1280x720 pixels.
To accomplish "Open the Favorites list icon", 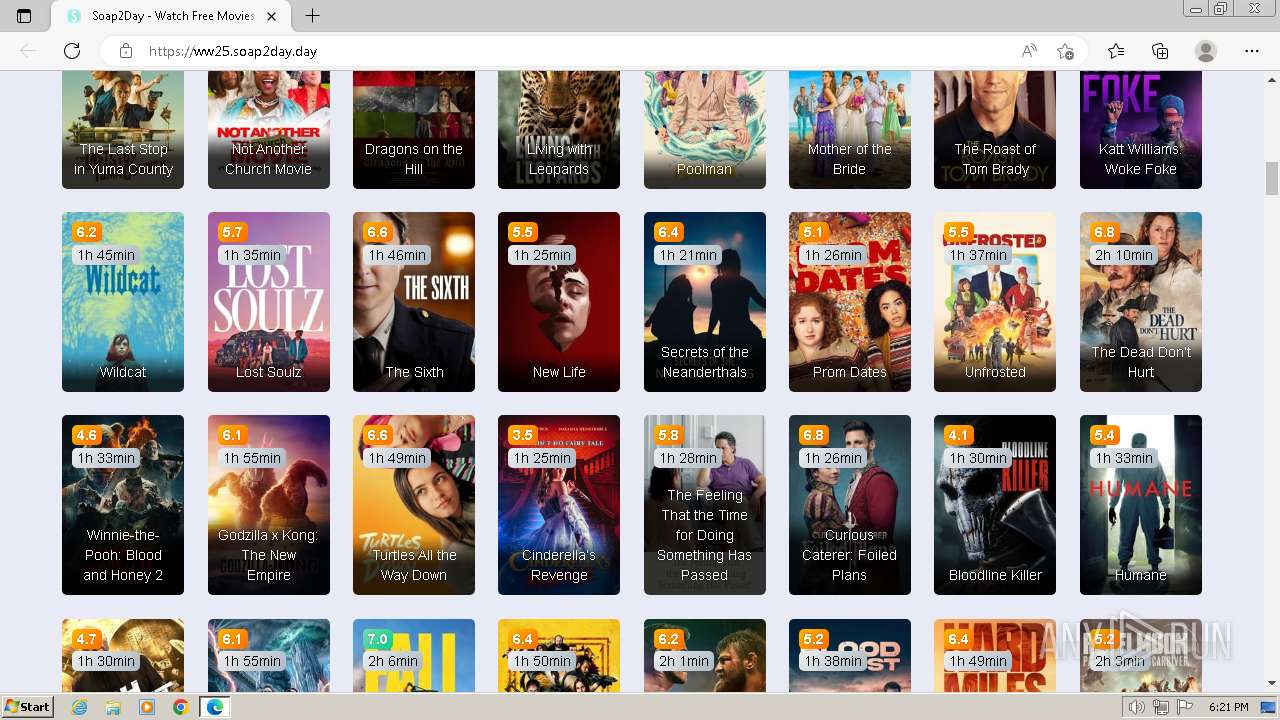I will tap(1116, 51).
